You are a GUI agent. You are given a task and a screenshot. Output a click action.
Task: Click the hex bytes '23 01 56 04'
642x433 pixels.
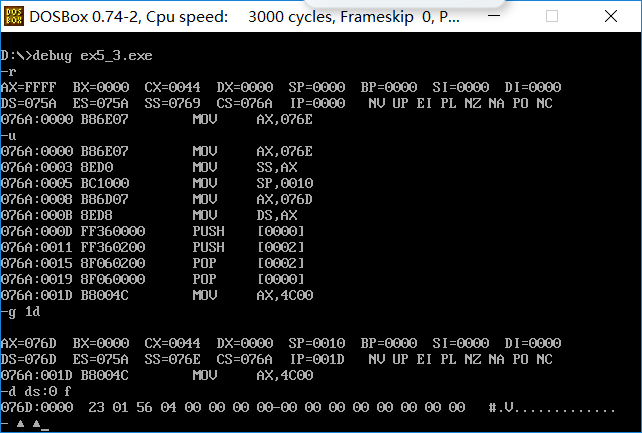click(132, 408)
